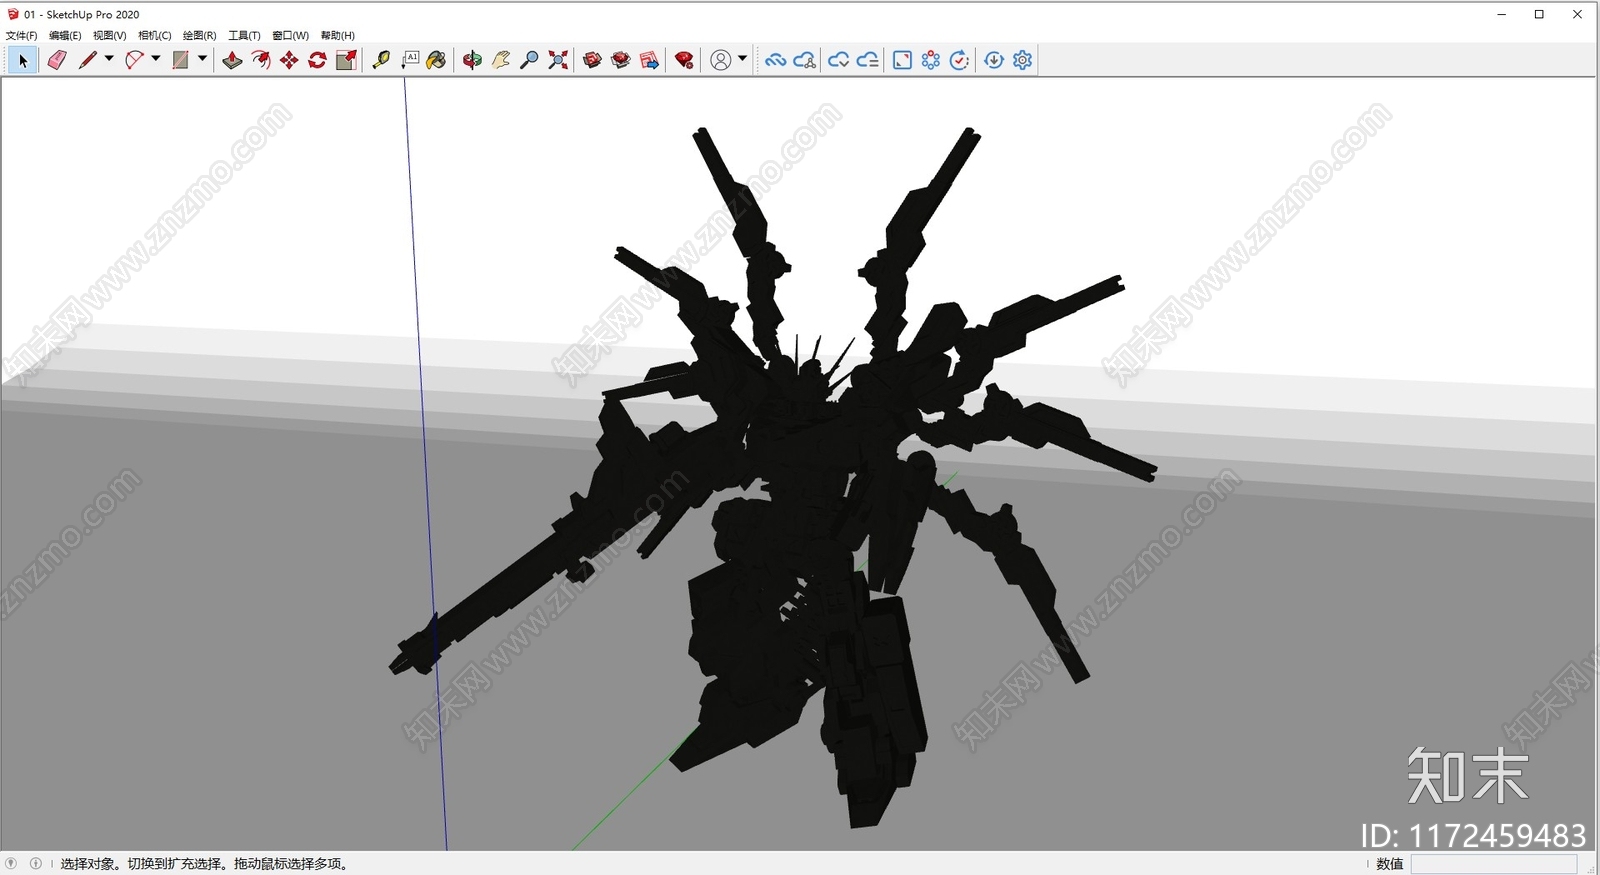Click the circular checkmark update icon
1600x875 pixels.
coord(959,60)
